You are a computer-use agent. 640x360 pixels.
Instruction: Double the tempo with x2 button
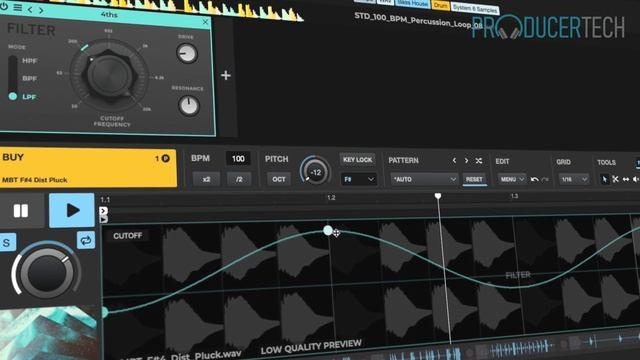[206, 179]
